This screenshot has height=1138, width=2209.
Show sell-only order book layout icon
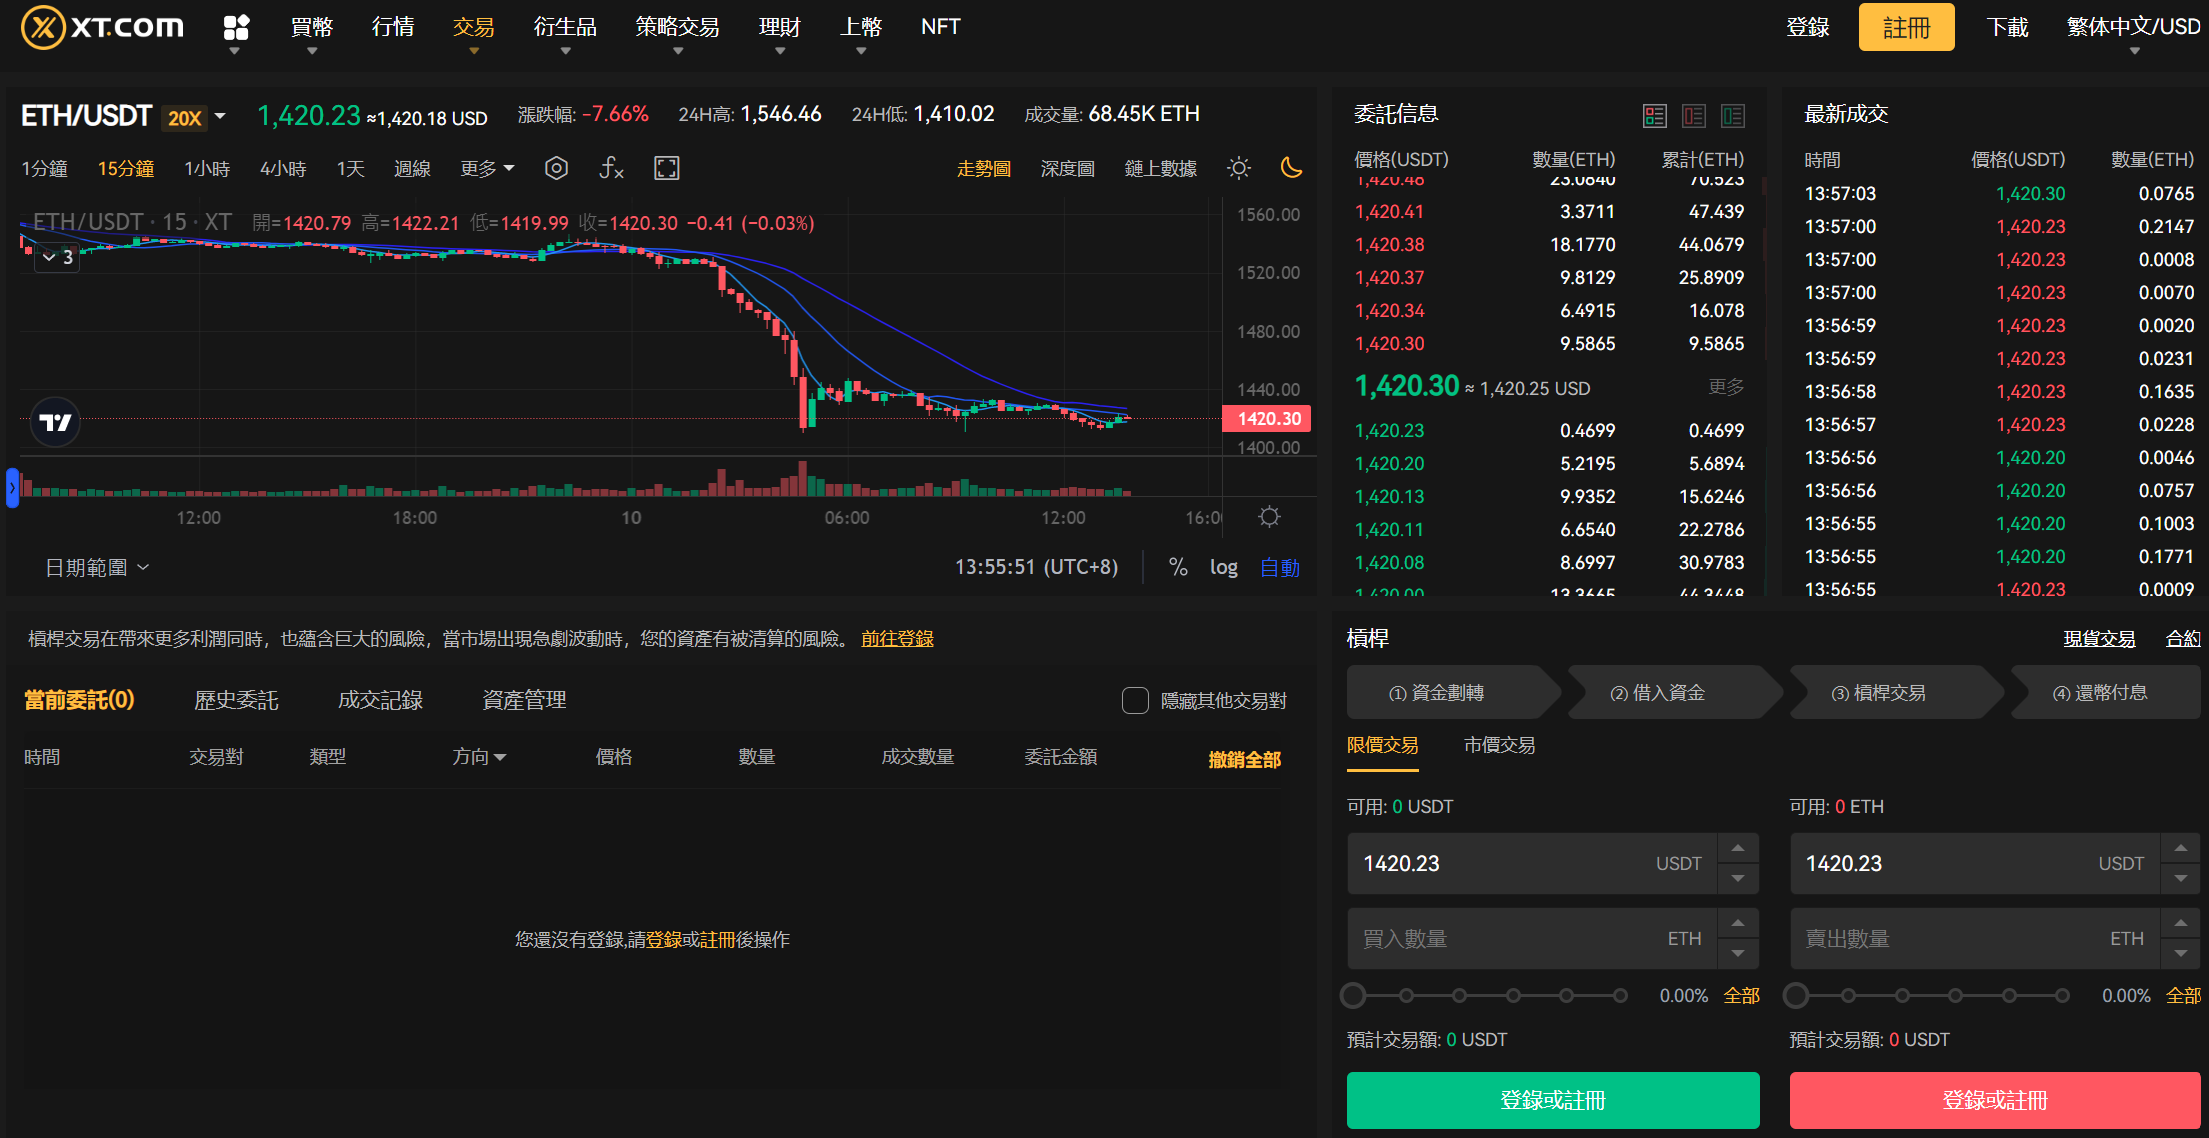[1694, 116]
